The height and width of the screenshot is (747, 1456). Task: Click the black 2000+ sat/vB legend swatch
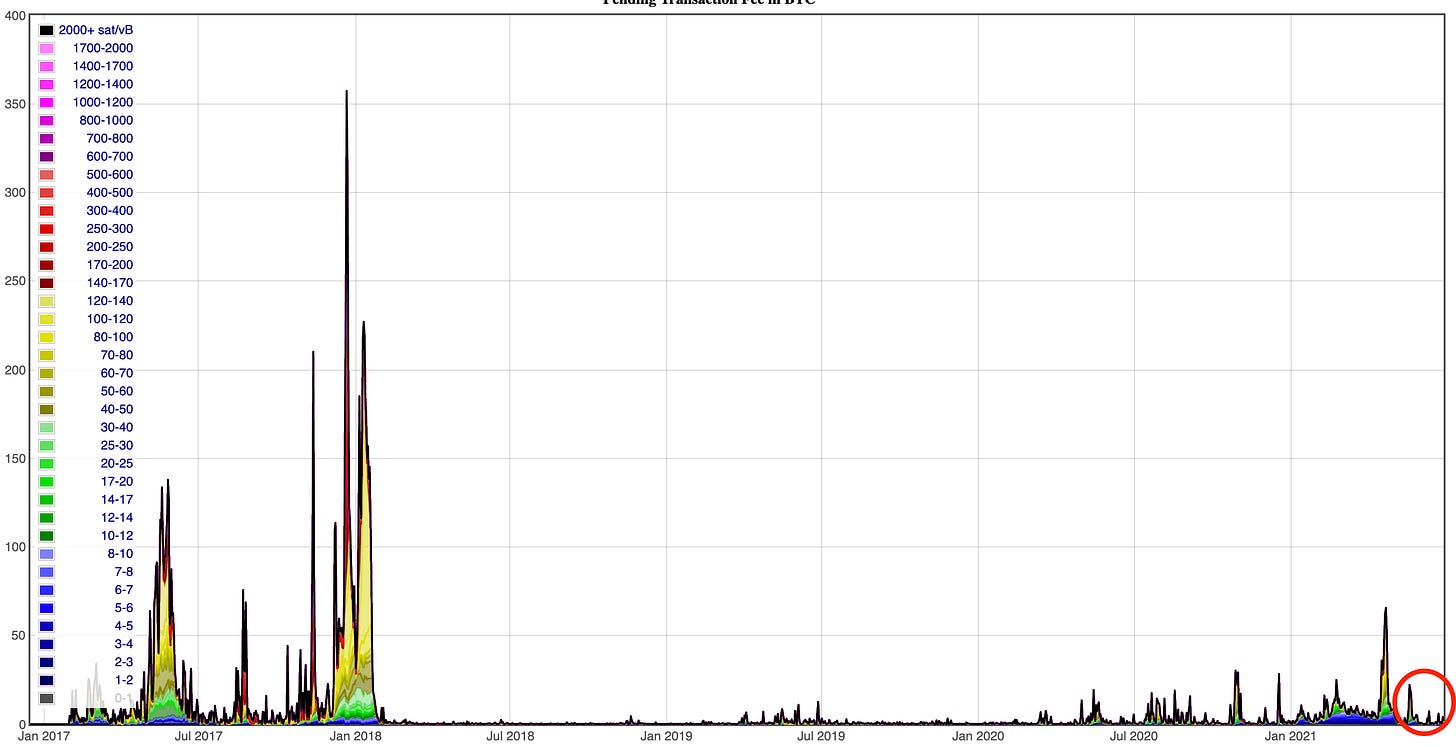pos(46,30)
